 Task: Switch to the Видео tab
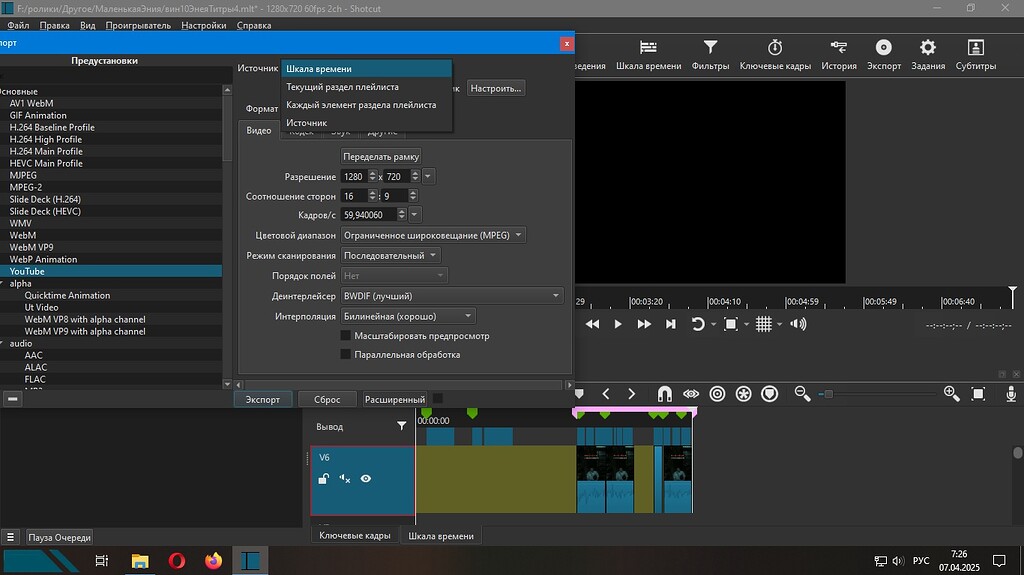pos(259,130)
